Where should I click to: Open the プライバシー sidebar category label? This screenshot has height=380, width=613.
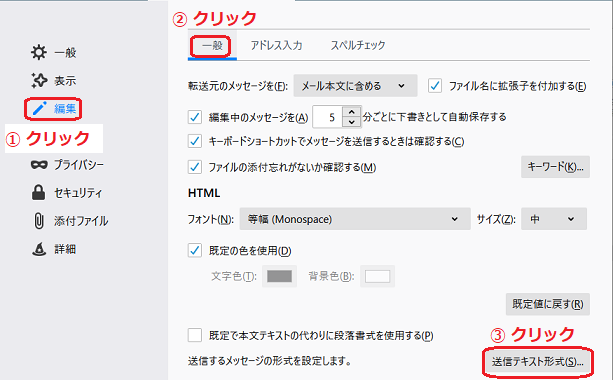point(79,165)
